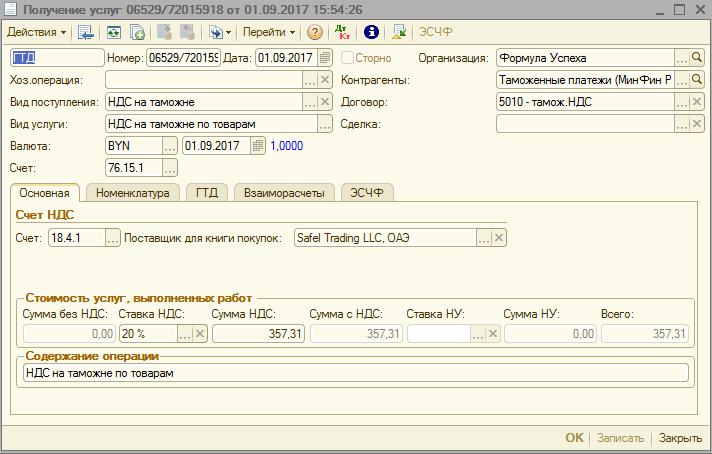Open selection for Вид услуги field
The width and height of the screenshot is (712, 454).
(324, 124)
